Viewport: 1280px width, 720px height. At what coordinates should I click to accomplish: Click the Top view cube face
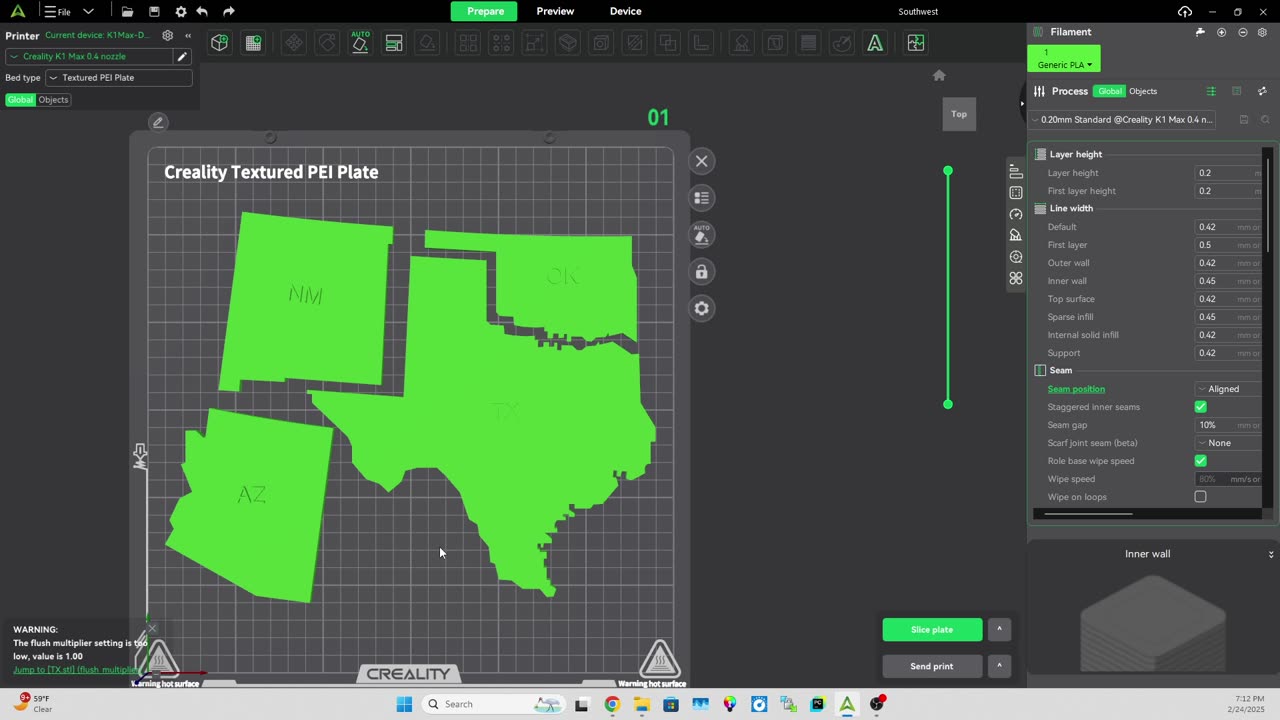pyautogui.click(x=959, y=114)
